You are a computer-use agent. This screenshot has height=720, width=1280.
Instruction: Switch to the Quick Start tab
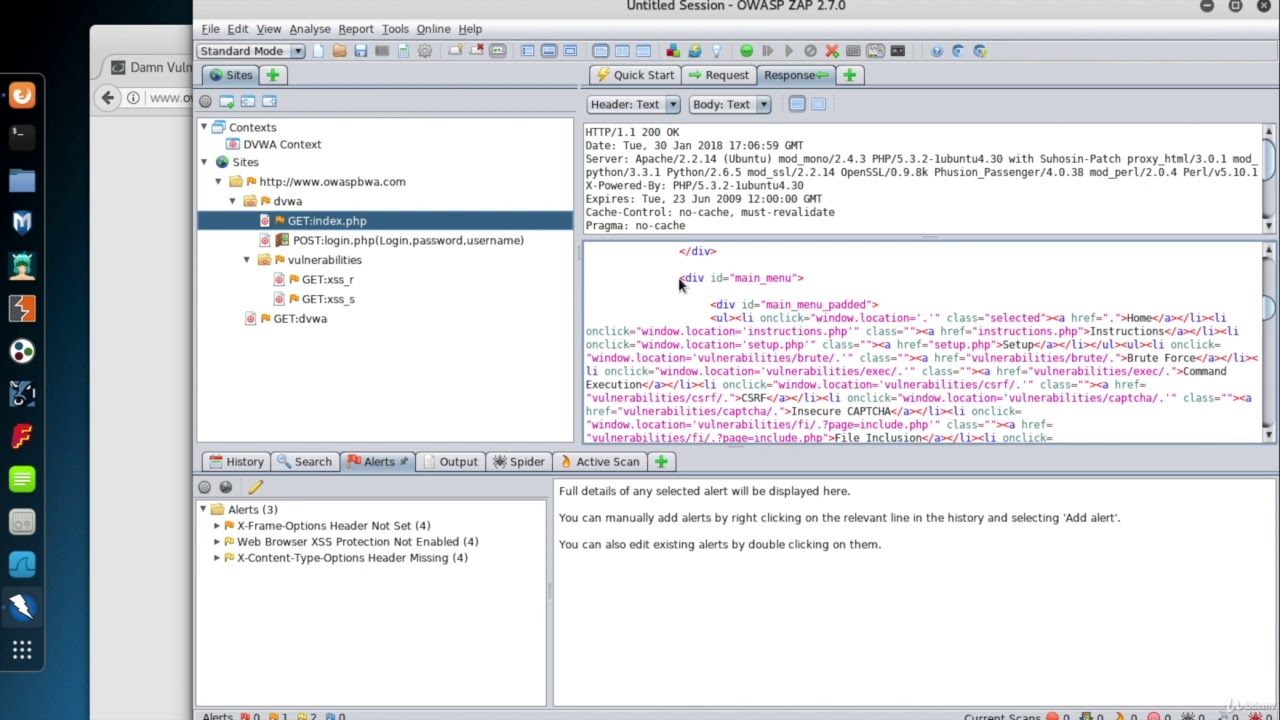(x=635, y=75)
